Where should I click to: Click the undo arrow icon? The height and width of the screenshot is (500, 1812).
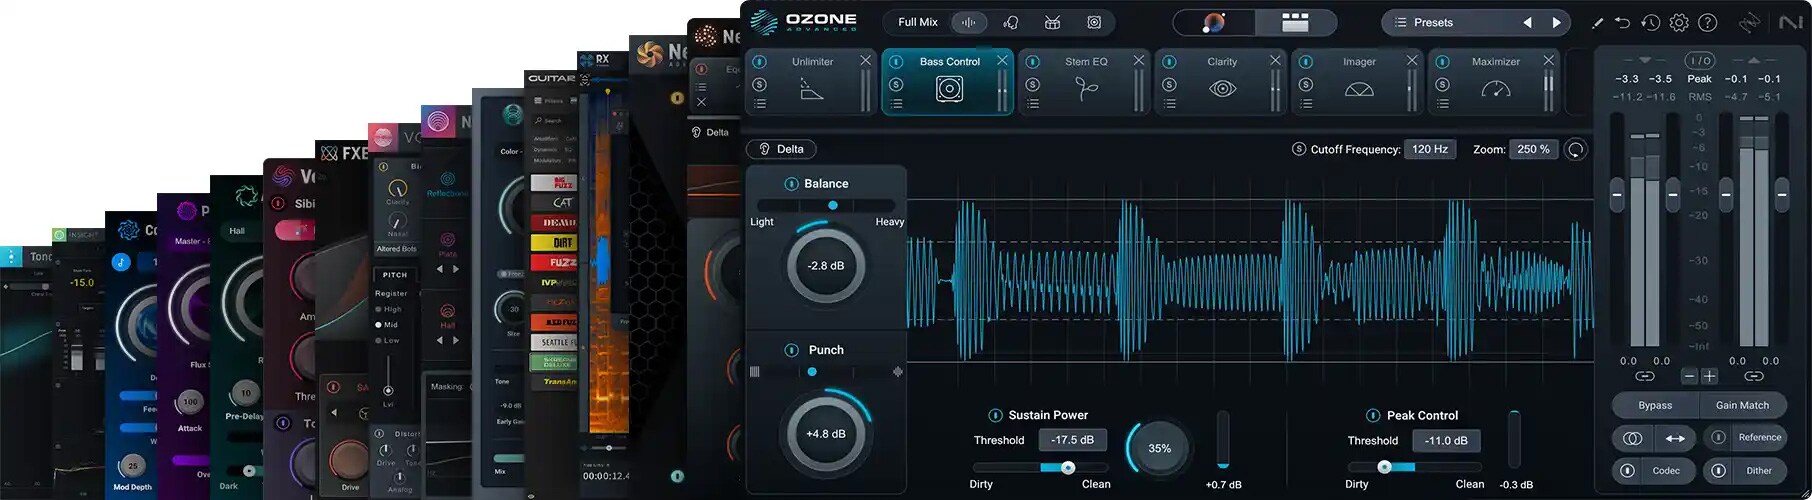[1622, 22]
